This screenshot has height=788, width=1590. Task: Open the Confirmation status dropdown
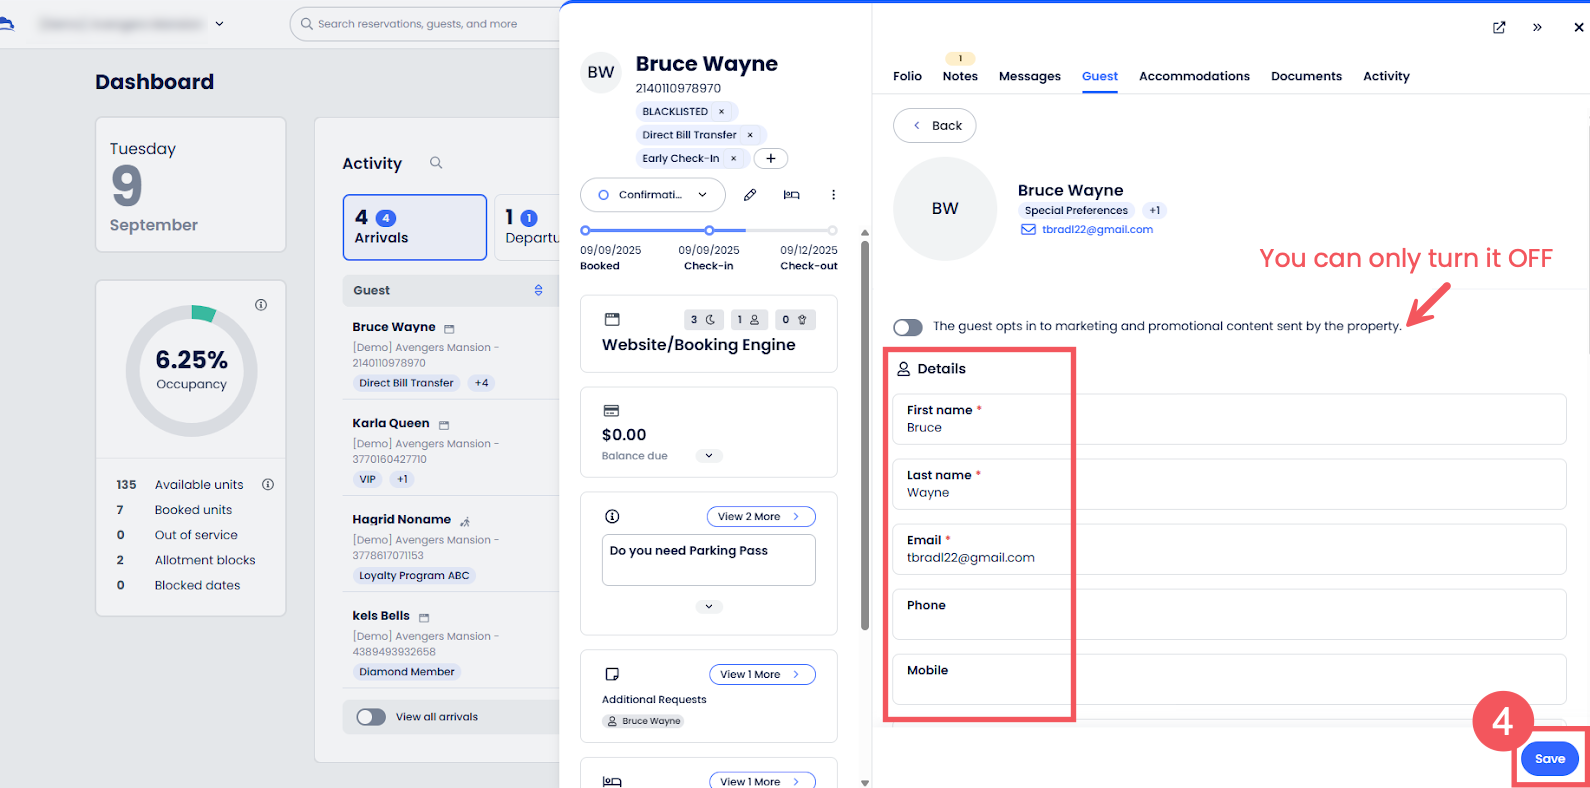pos(653,195)
